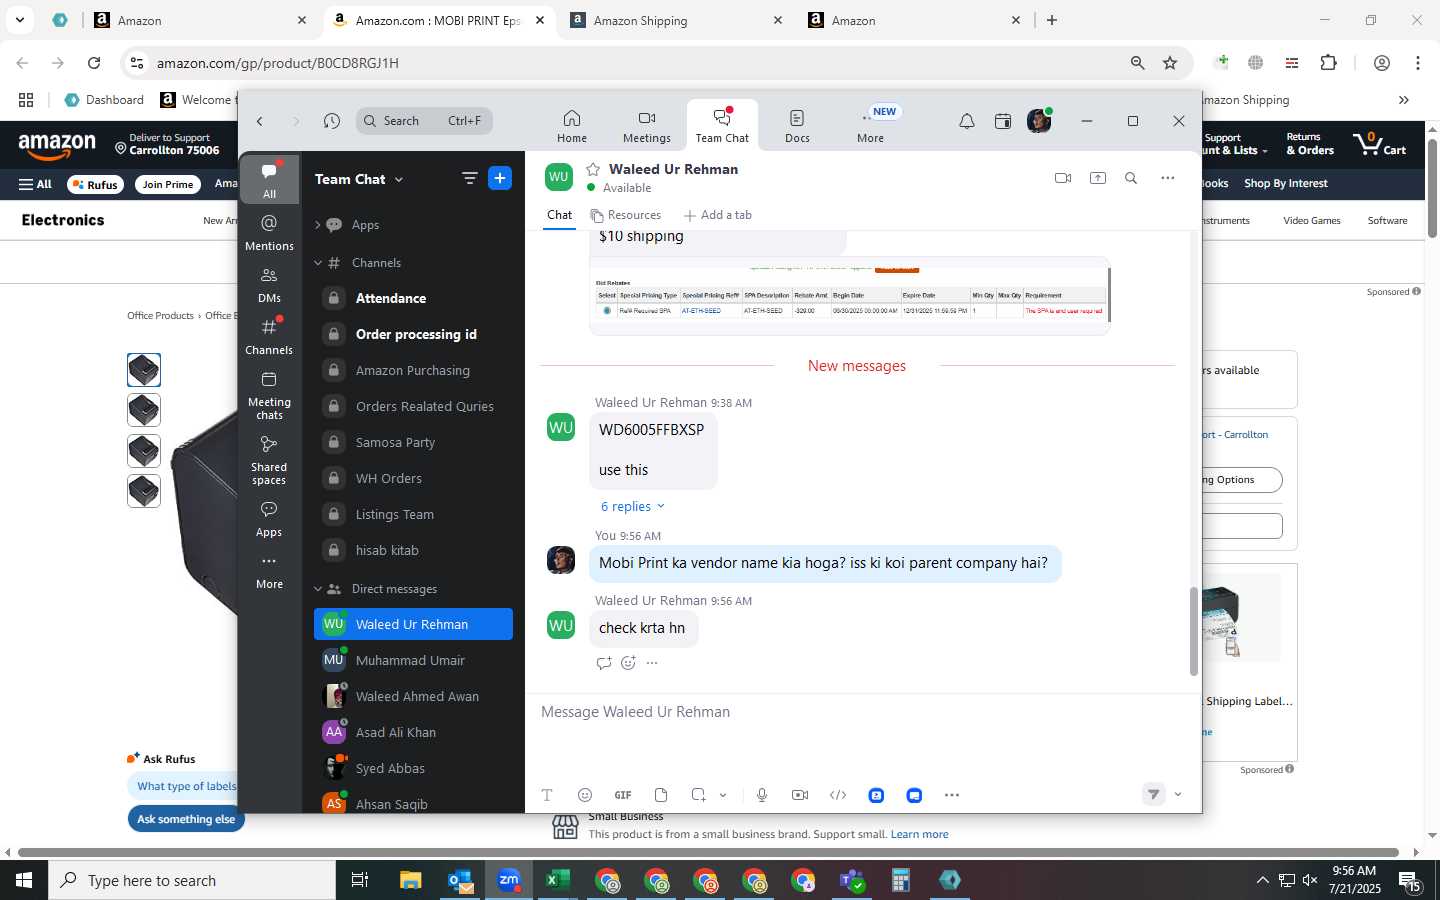Collapse the Channels section
1440x900 pixels.
318,263
